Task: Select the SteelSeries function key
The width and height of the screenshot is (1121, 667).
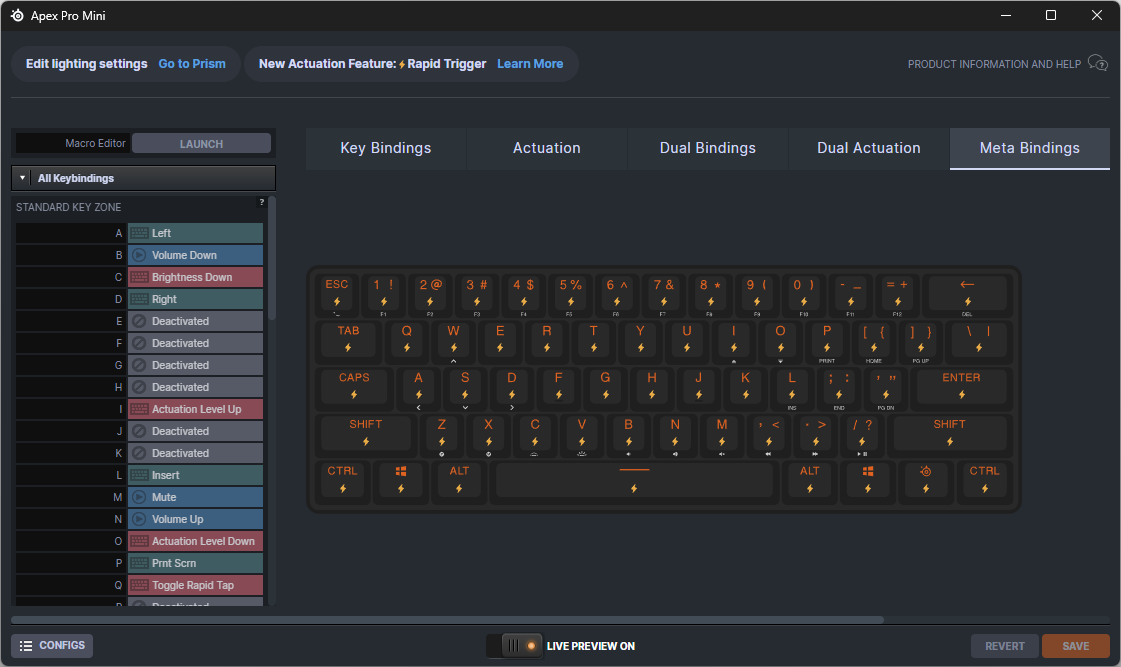Action: tap(926, 479)
